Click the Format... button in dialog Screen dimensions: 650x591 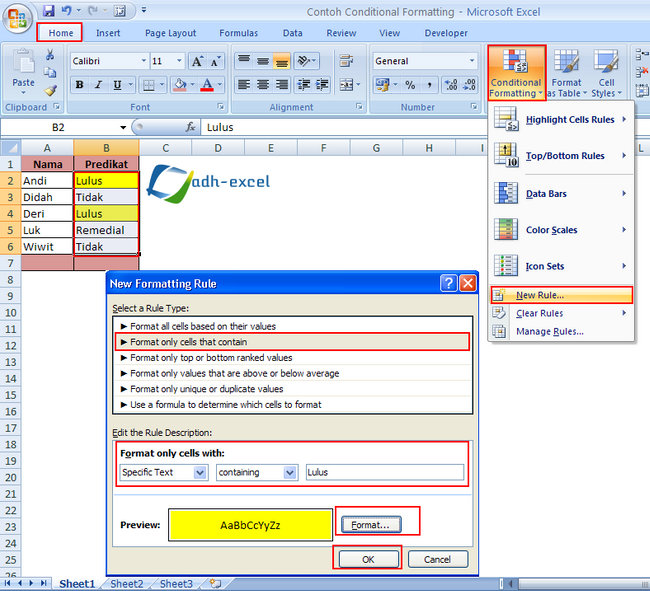click(x=371, y=525)
